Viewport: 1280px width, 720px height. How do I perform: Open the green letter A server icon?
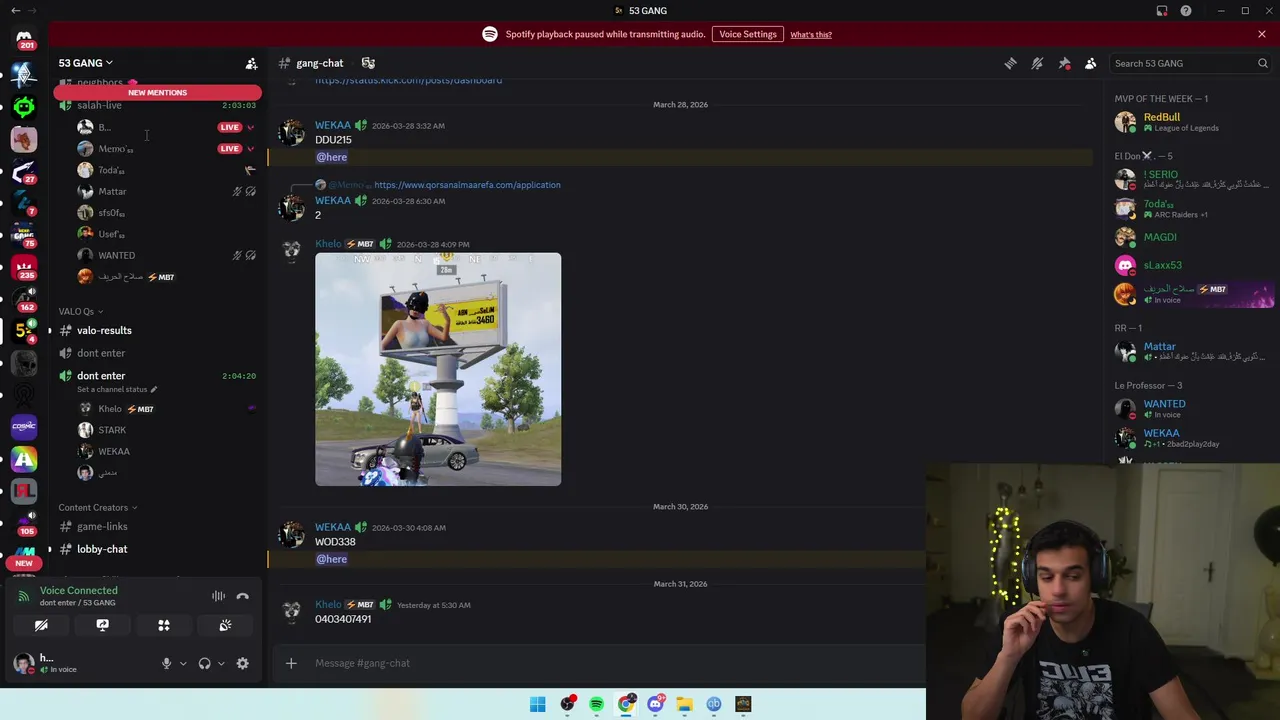[24, 459]
